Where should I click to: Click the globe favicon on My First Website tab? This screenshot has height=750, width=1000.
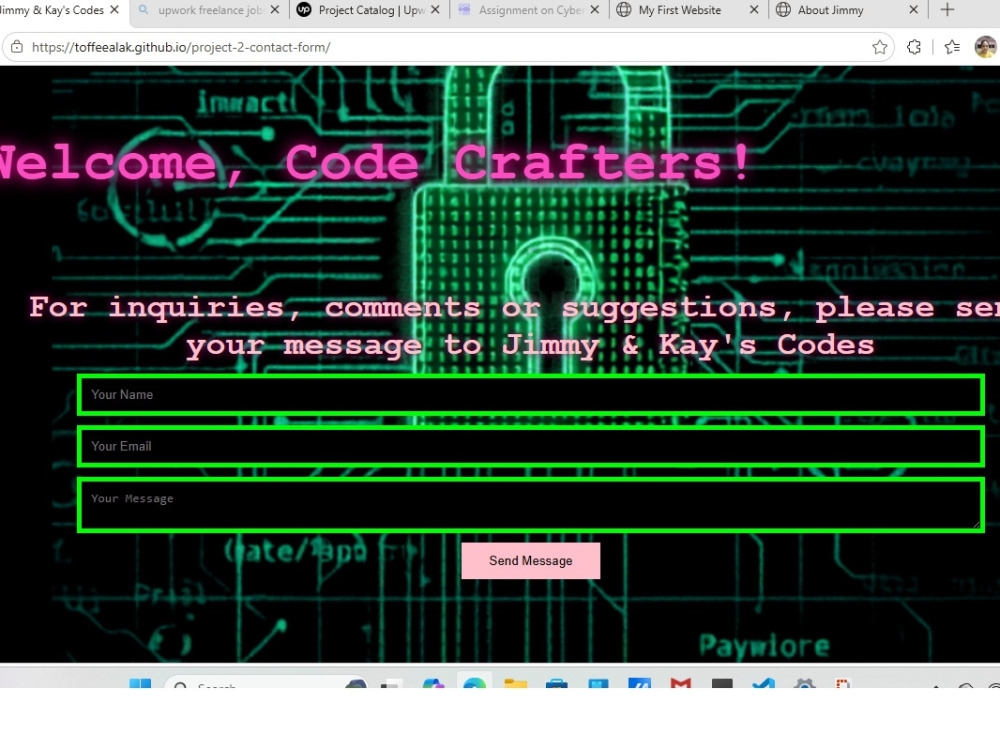coord(624,10)
